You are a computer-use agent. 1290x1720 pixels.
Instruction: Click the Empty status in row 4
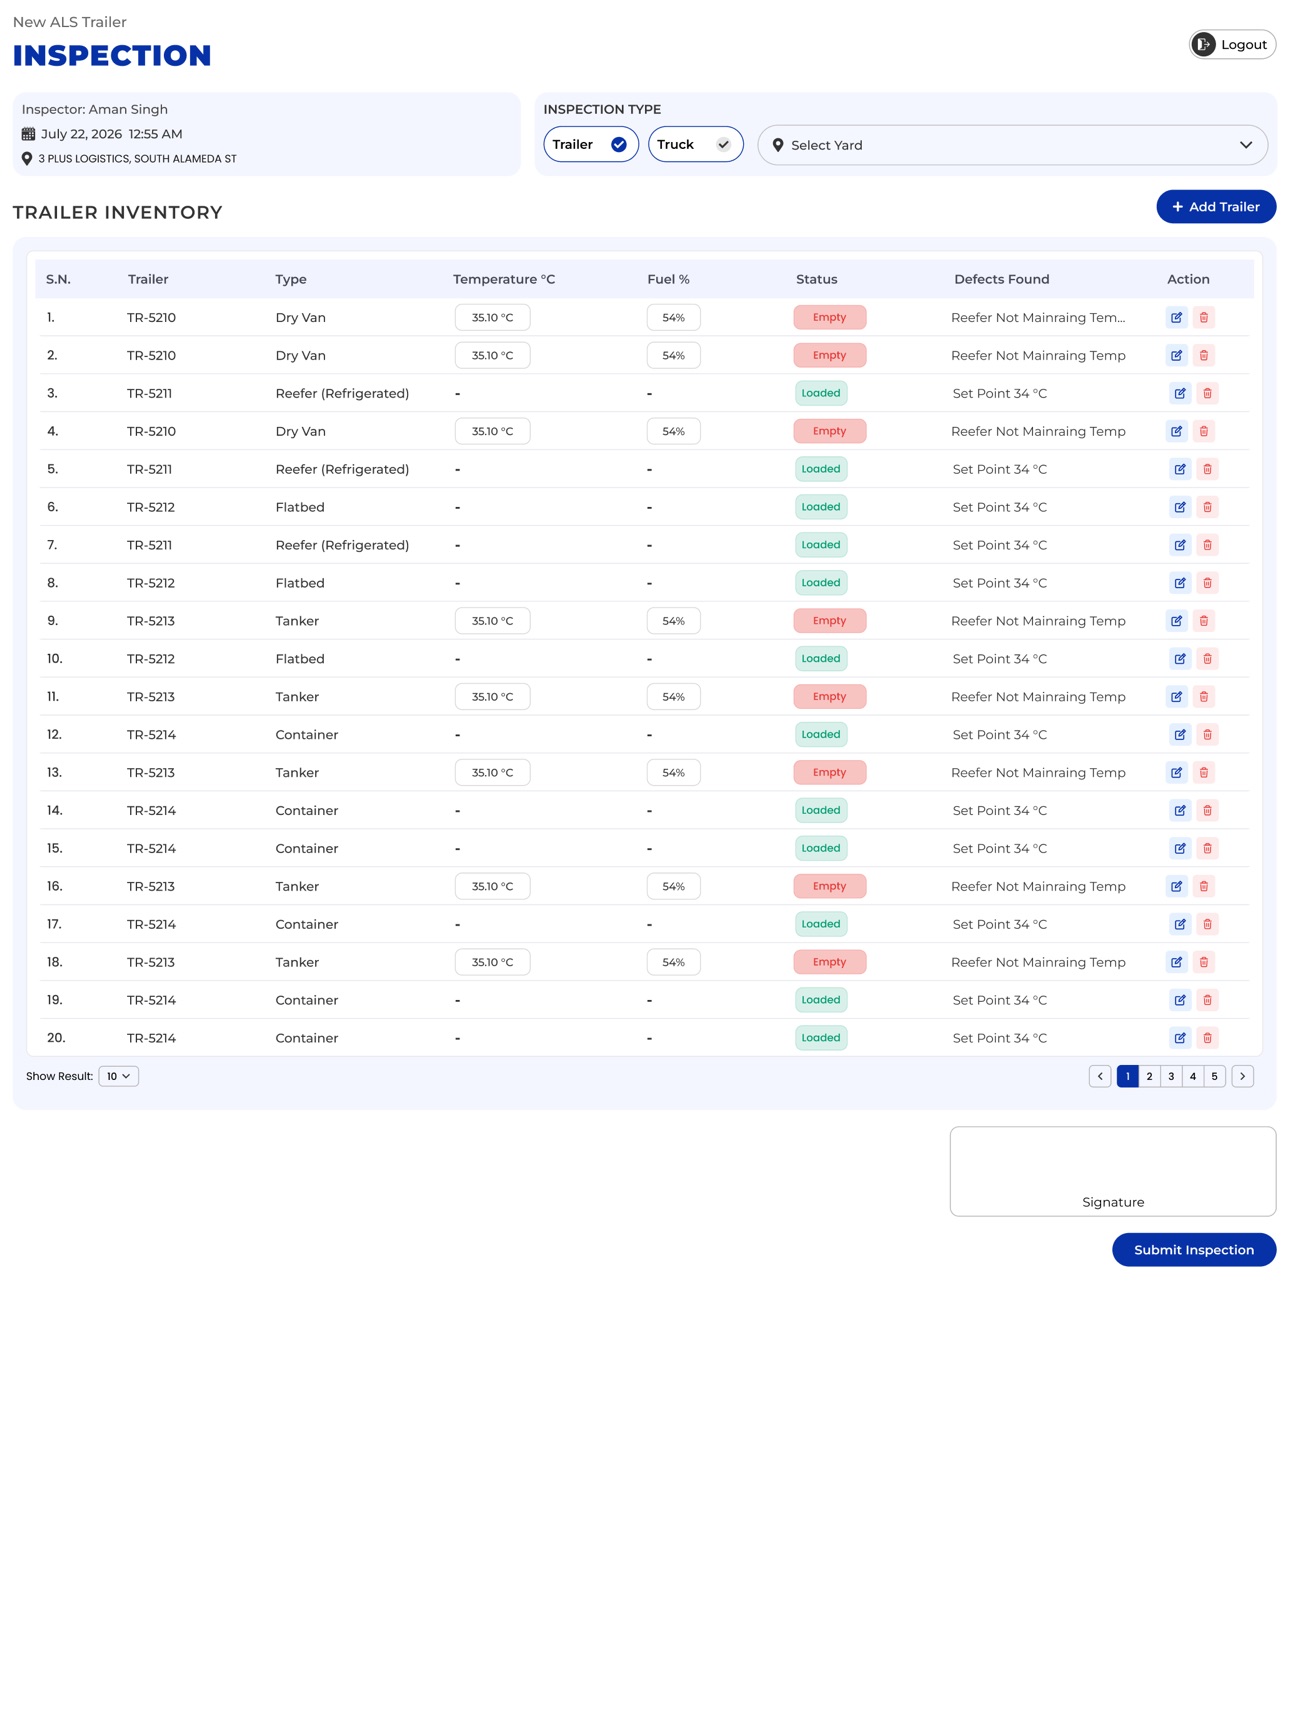[x=830, y=431]
